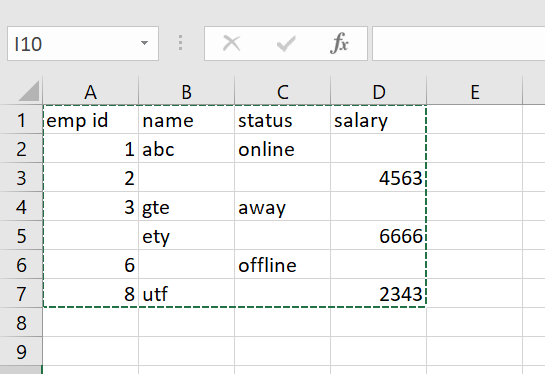Image resolution: width=545 pixels, height=374 pixels.
Task: Select column B header
Action: 187,91
